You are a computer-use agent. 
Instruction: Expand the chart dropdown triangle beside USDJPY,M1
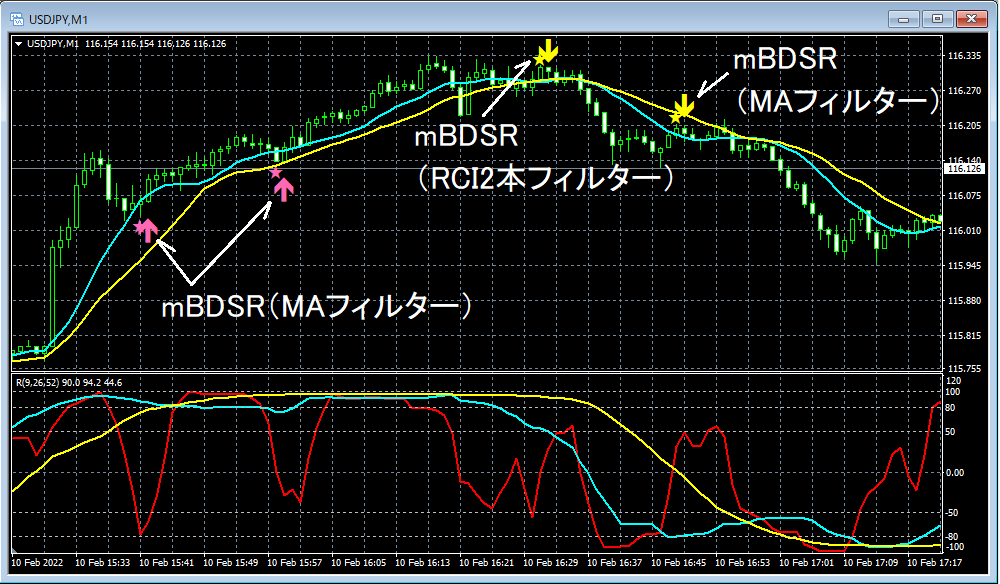coord(18,44)
